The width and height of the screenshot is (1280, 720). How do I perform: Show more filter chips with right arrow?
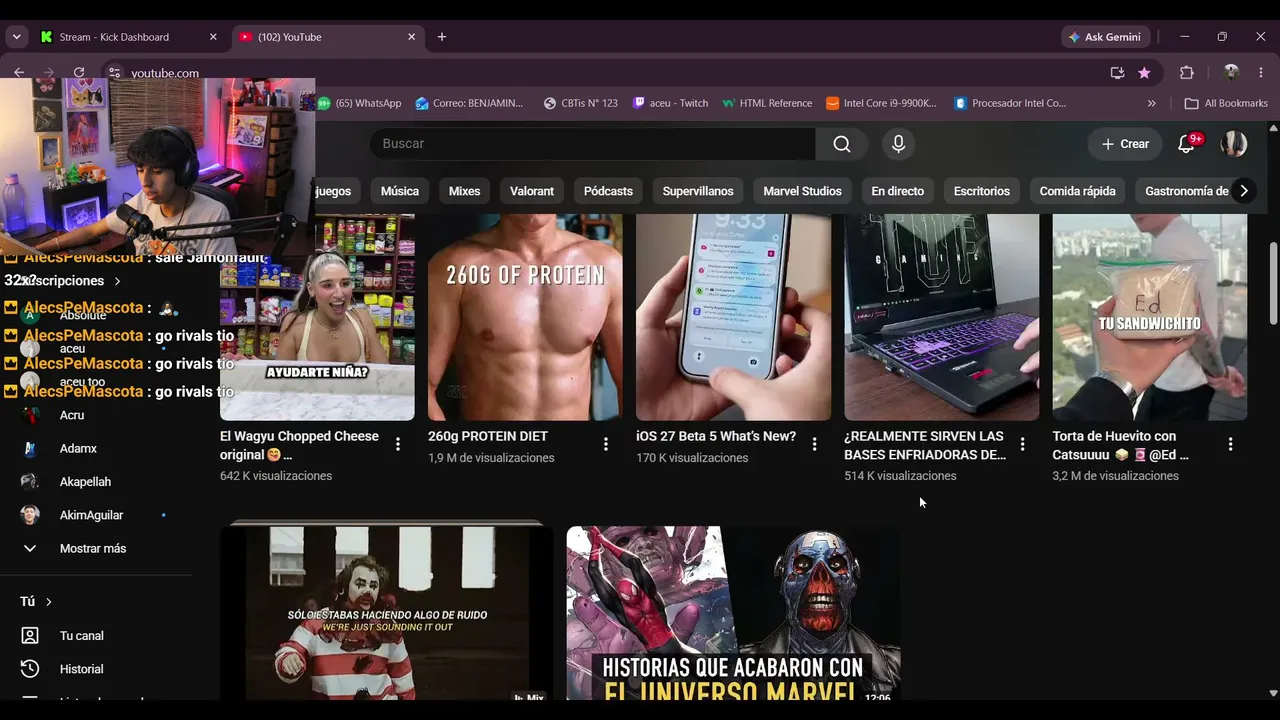click(1243, 191)
